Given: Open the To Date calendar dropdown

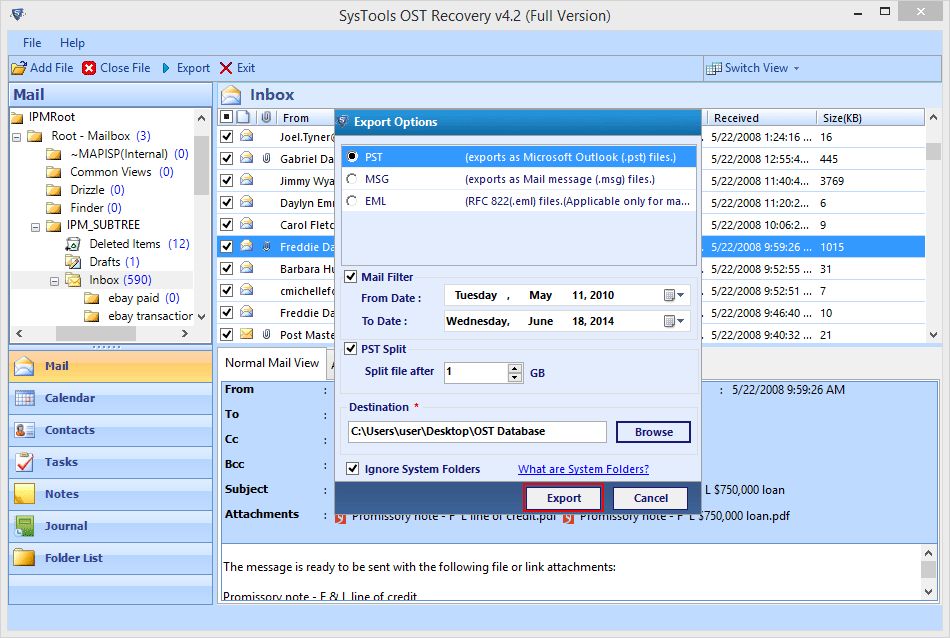Looking at the screenshot, I should point(674,321).
